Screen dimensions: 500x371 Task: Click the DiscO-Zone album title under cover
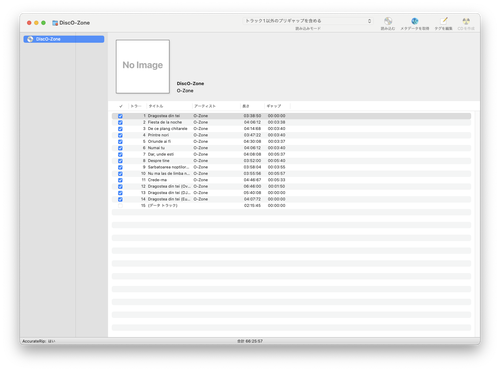click(190, 83)
